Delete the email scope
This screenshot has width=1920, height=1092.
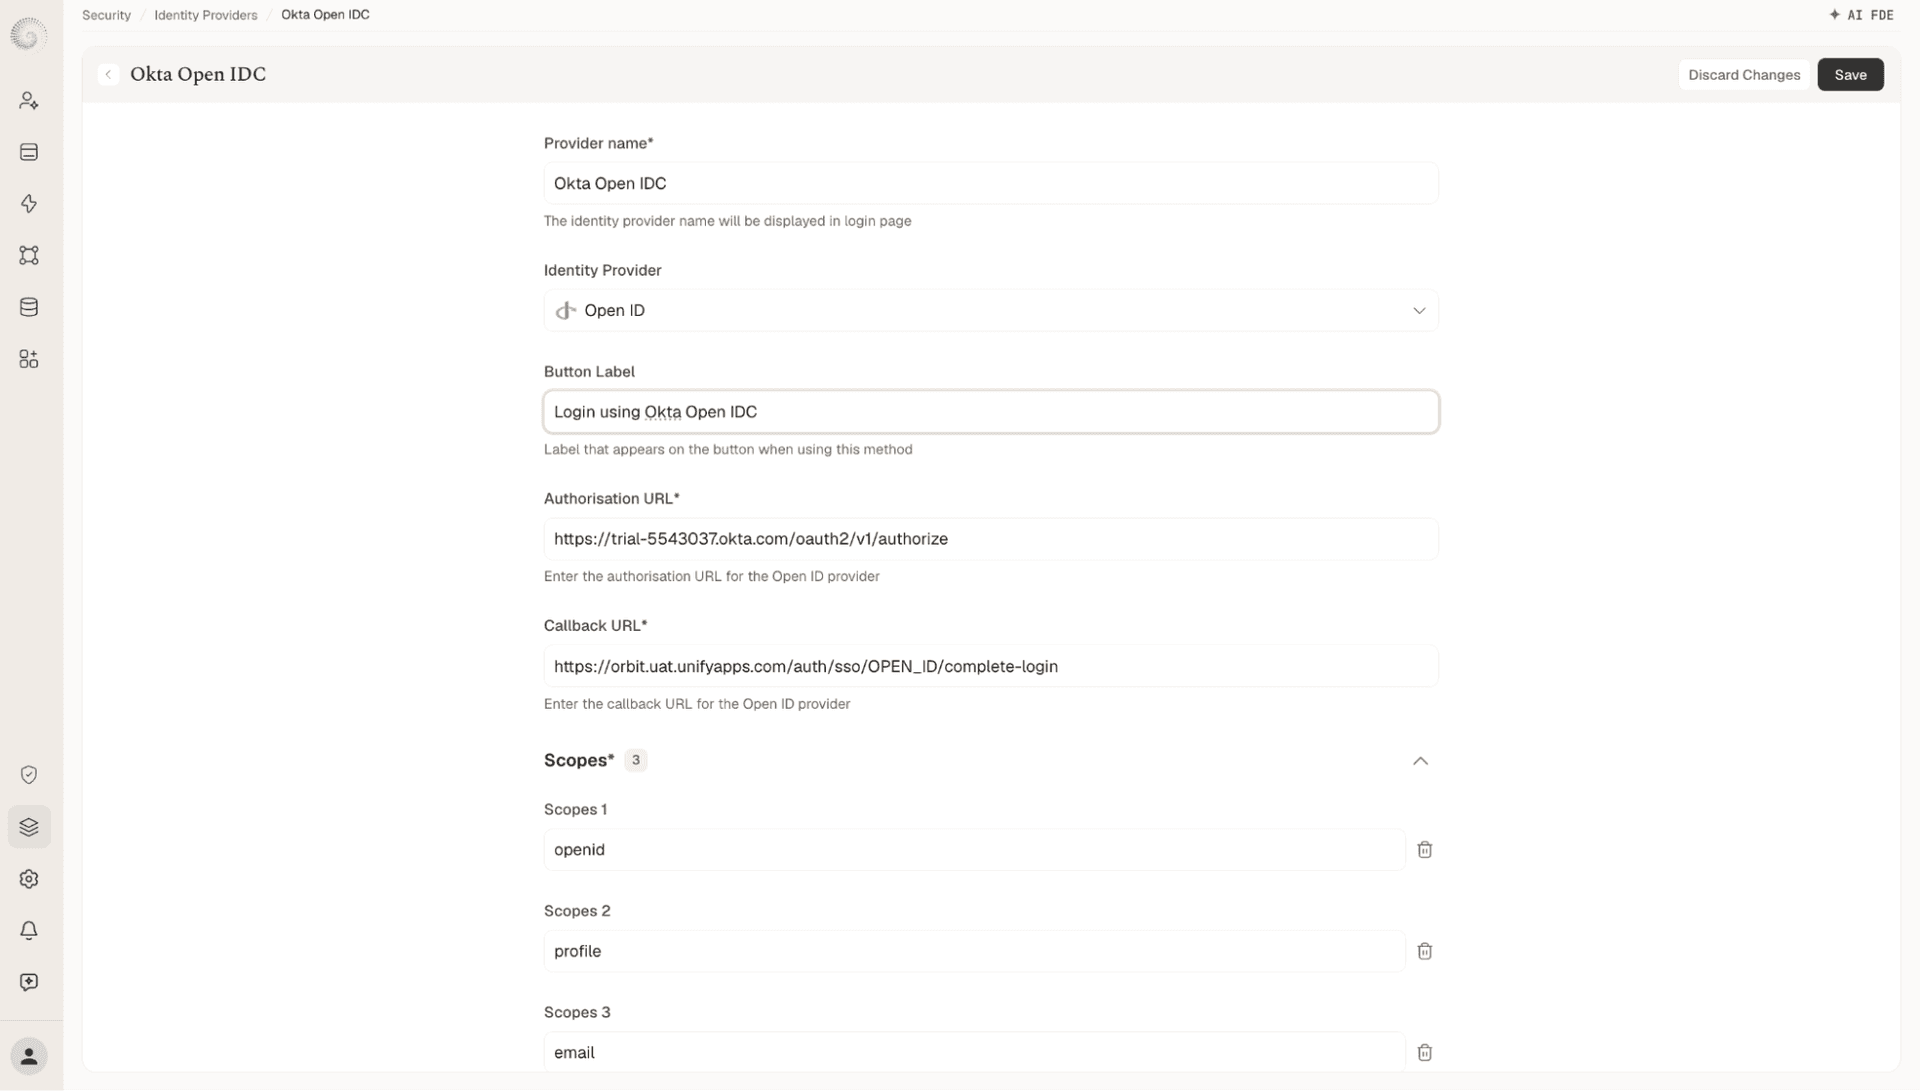pyautogui.click(x=1425, y=1052)
